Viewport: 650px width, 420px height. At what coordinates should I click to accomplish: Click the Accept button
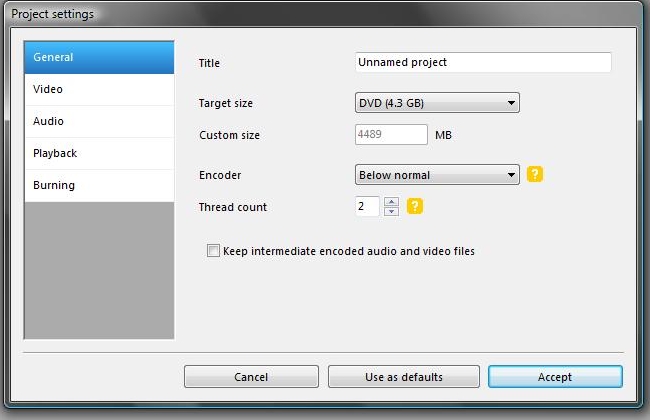click(x=555, y=376)
